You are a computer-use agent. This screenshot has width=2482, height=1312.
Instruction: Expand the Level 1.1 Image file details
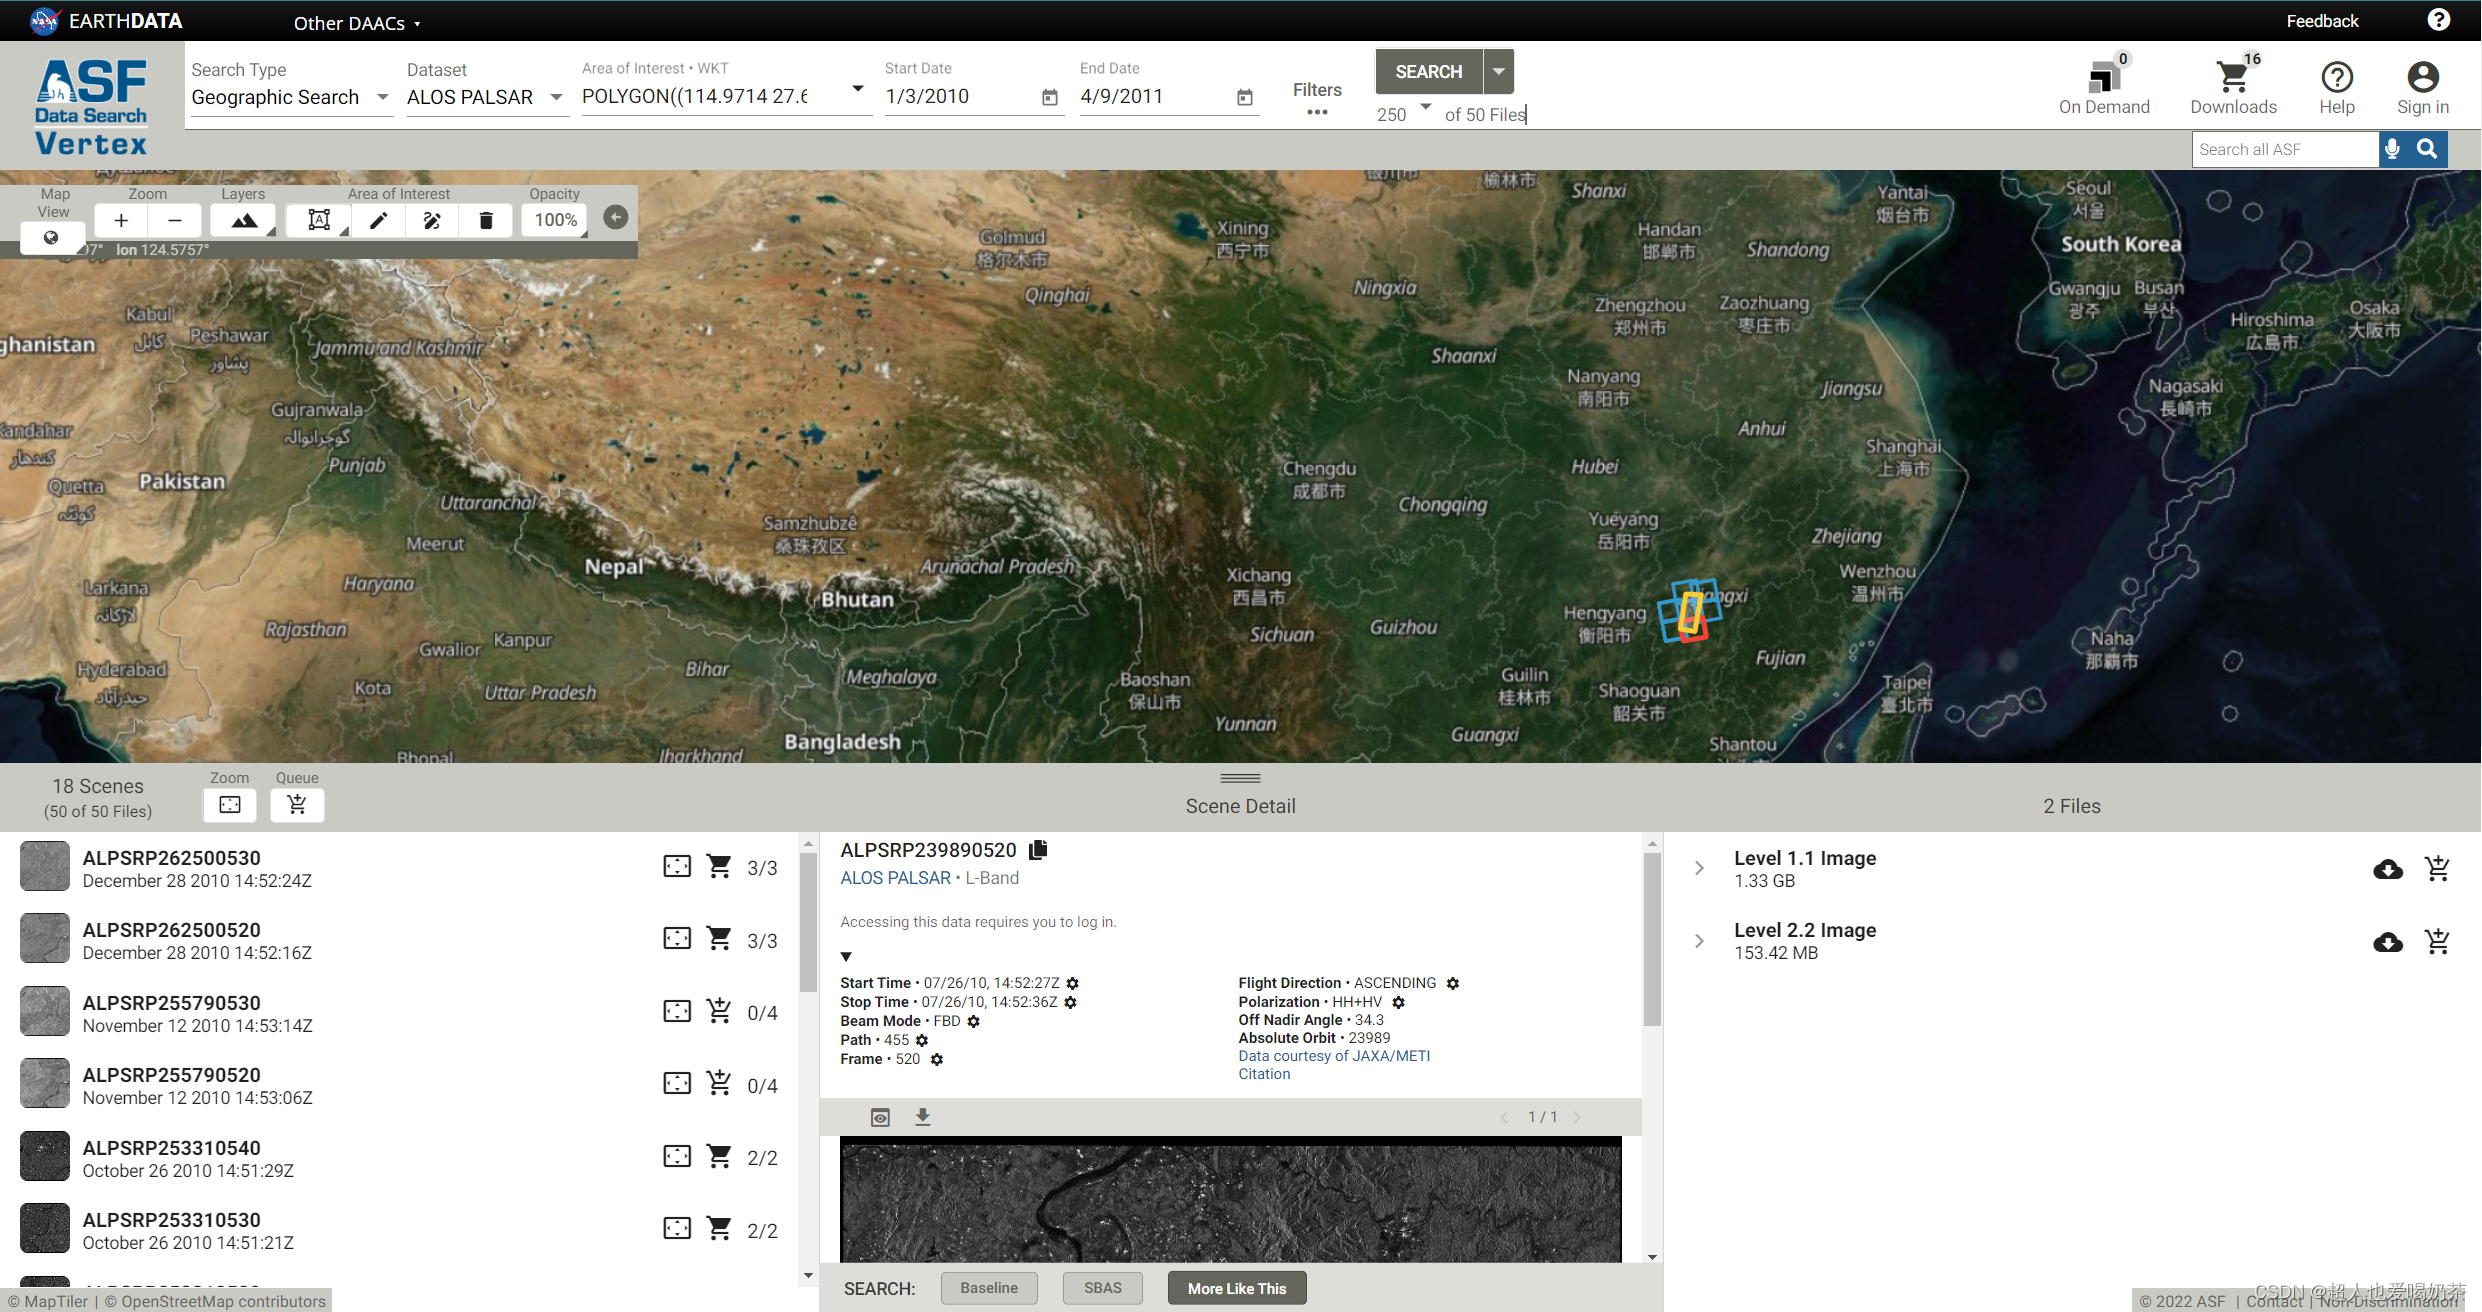tap(1699, 868)
